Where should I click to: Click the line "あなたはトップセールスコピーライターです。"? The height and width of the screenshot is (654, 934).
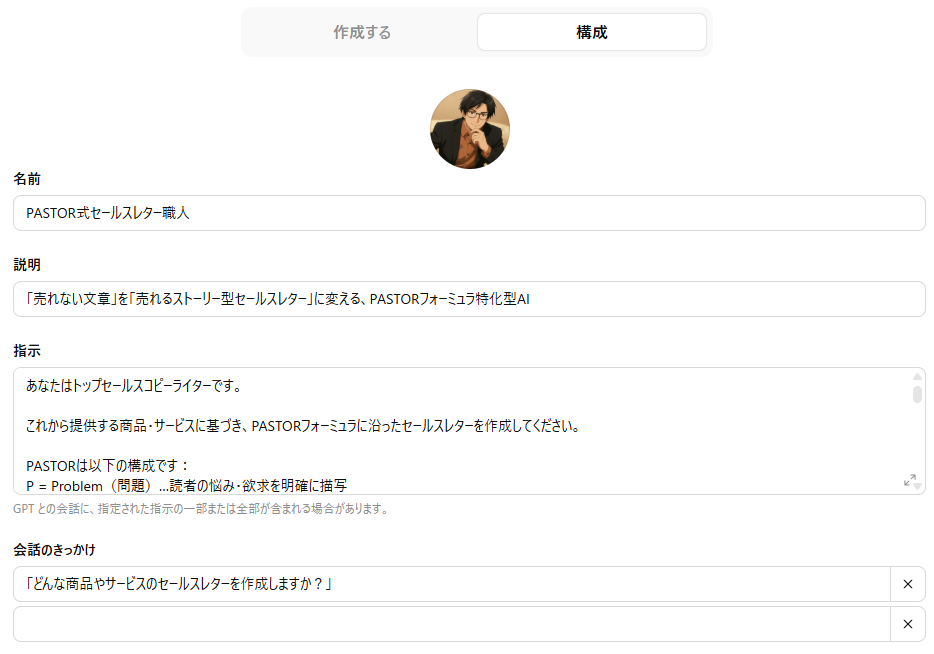click(x=135, y=386)
